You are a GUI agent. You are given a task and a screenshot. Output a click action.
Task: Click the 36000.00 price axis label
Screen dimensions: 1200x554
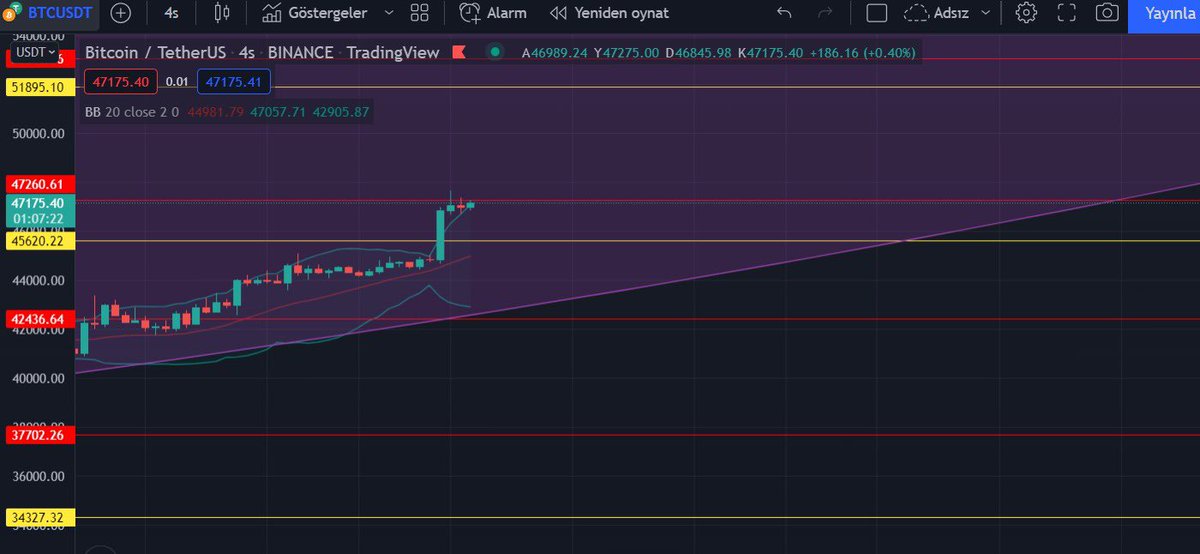point(38,476)
